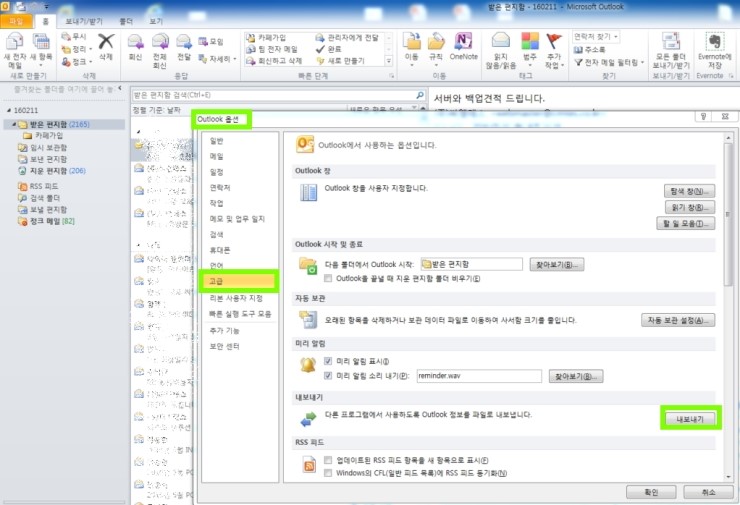The width and height of the screenshot is (740, 505).
Task: Click the 회신 (Reply) icon
Action: [135, 42]
